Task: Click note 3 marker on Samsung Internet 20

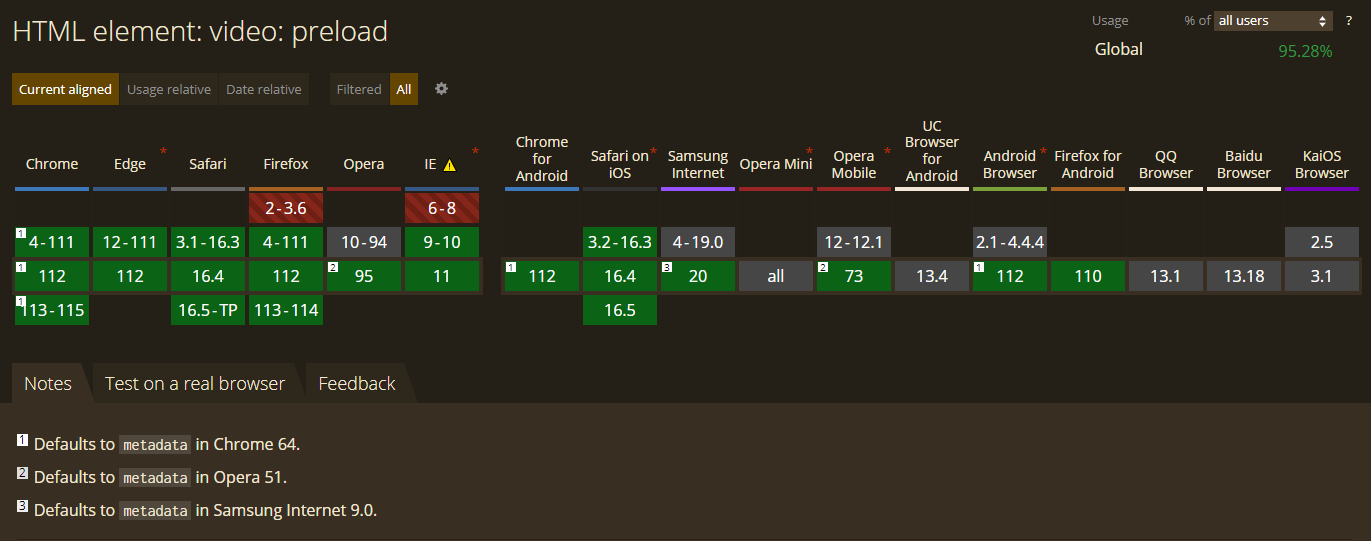Action: 666,268
